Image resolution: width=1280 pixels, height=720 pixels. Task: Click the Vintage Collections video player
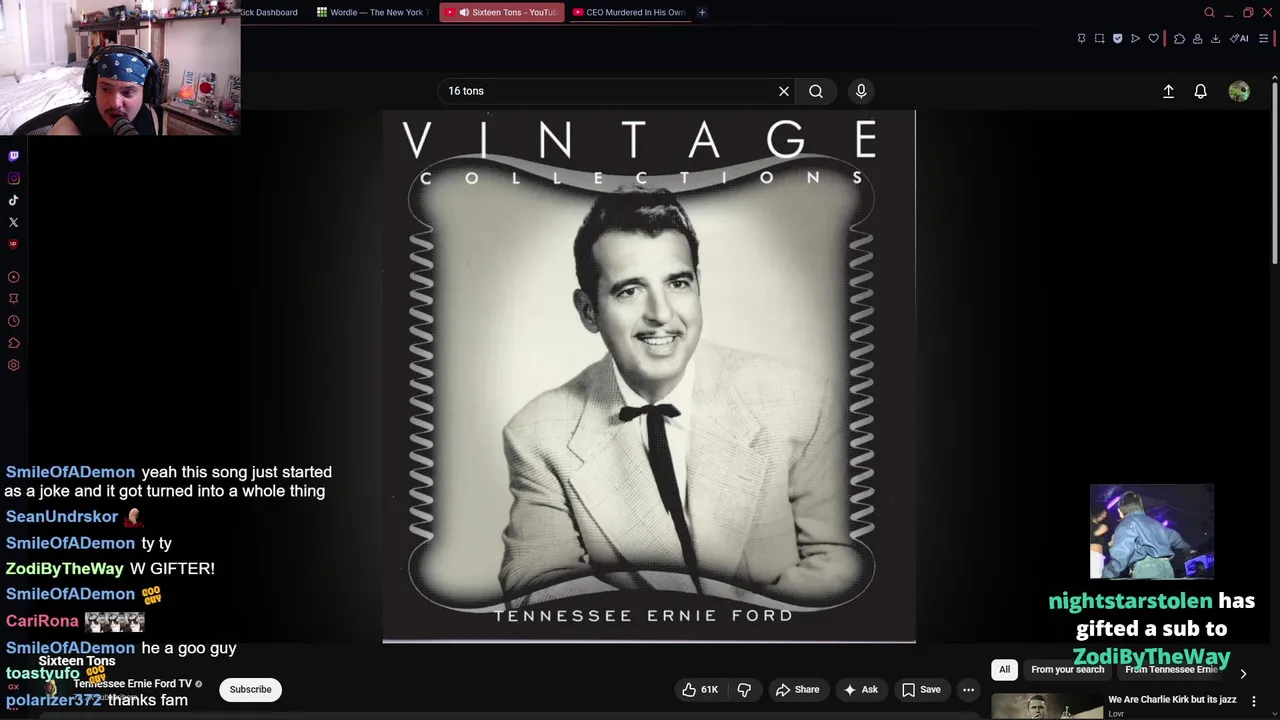649,376
